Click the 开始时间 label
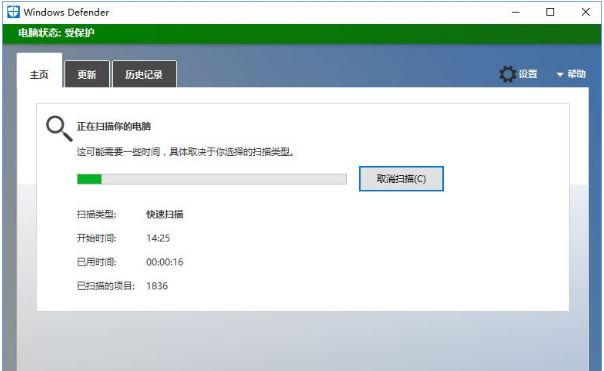The image size is (604, 371). pyautogui.click(x=96, y=238)
